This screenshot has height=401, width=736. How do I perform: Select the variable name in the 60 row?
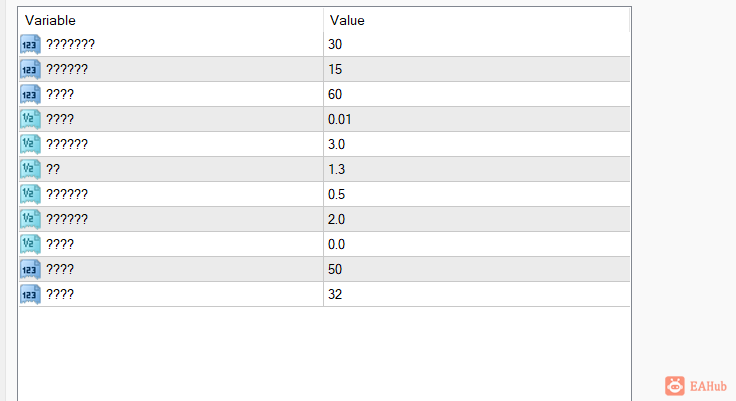click(60, 94)
